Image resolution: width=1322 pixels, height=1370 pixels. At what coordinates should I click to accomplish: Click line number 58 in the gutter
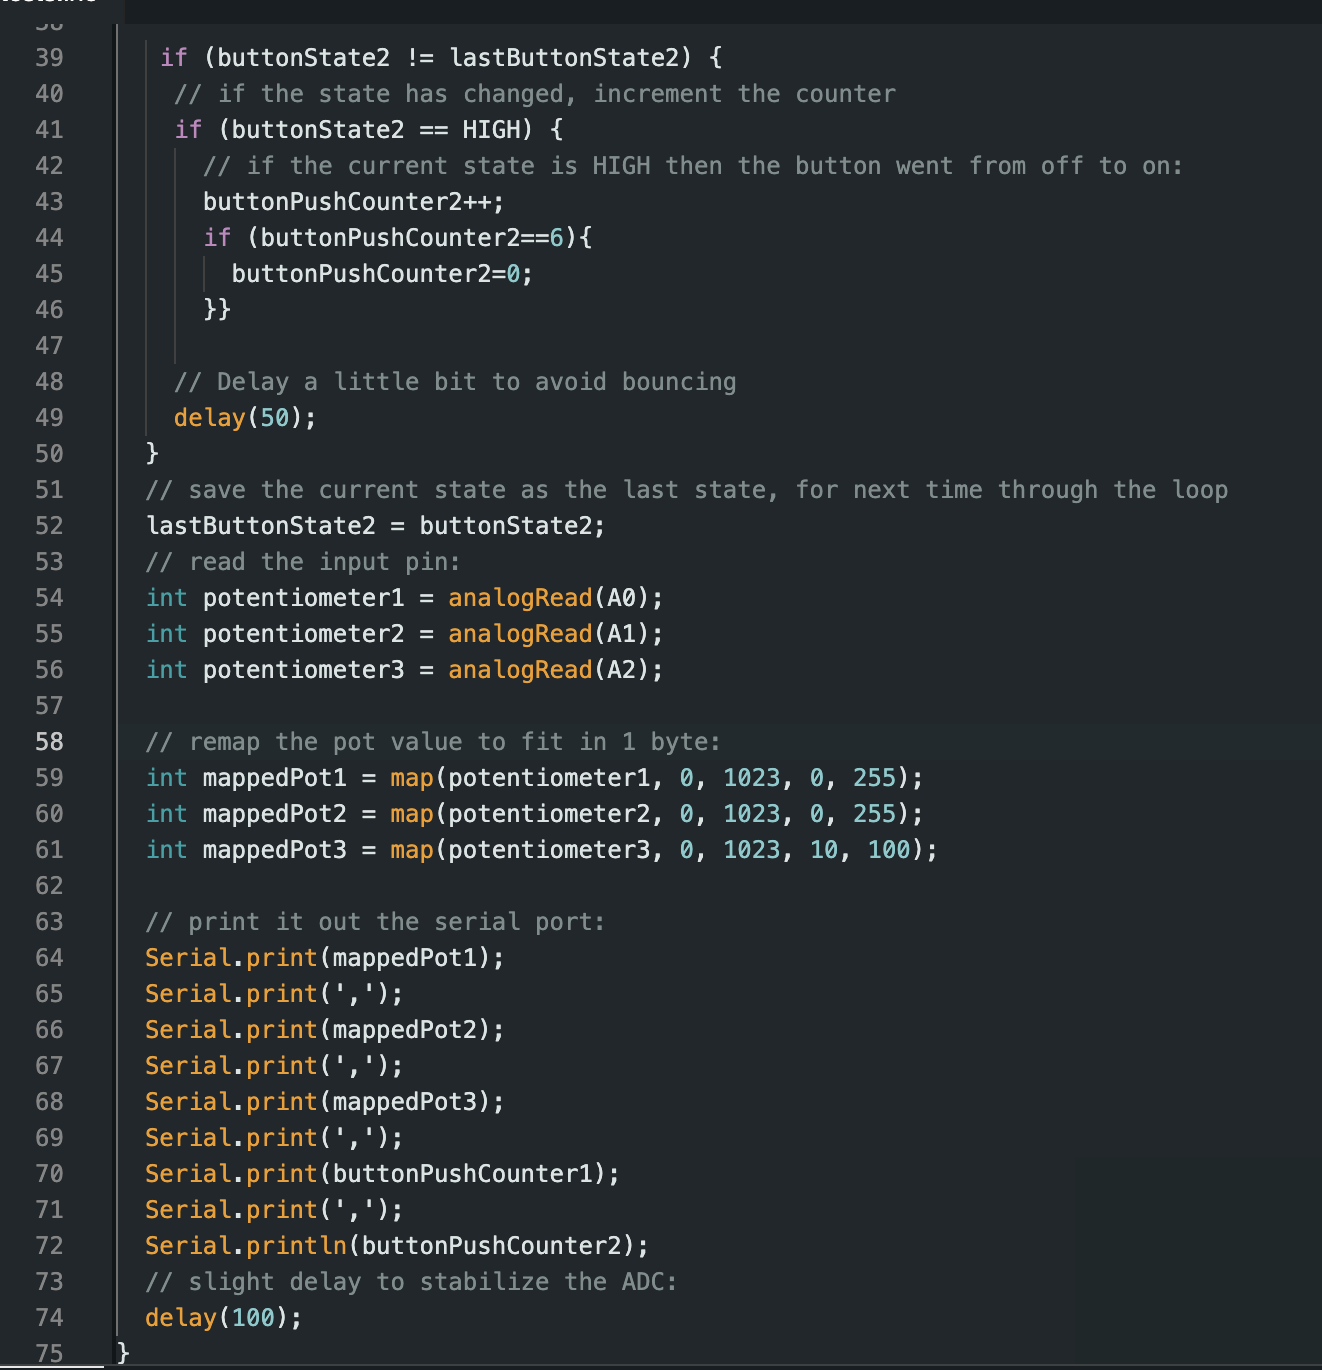pyautogui.click(x=48, y=741)
